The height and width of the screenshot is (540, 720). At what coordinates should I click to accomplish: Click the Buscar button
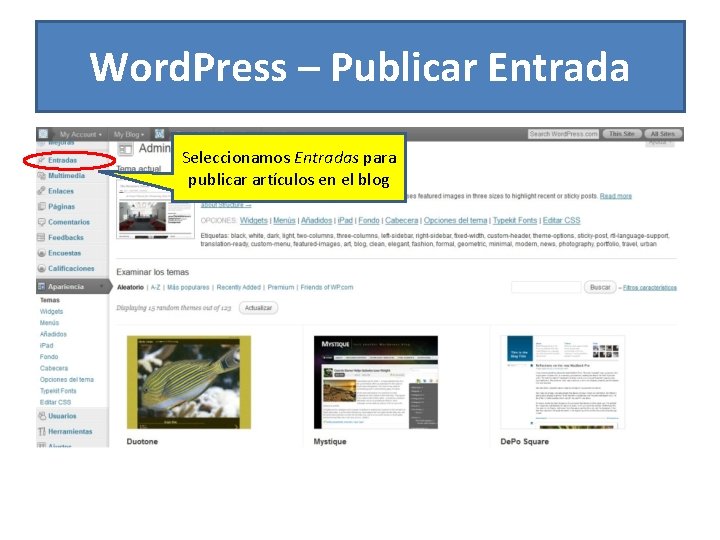coord(600,287)
